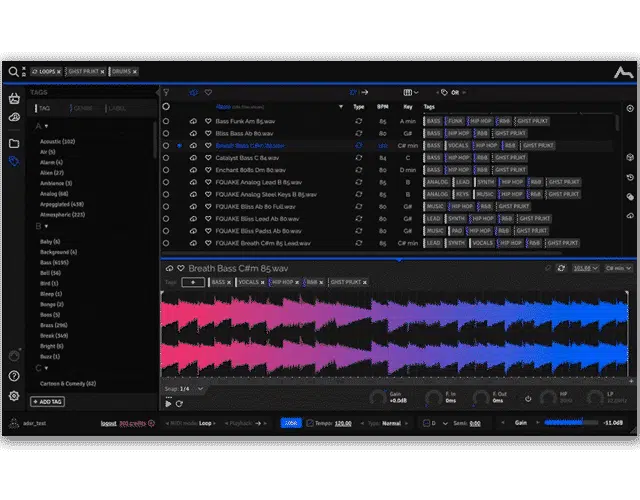Screen dimensions: 640x500
Task: Click the logout link
Action: pyautogui.click(x=109, y=423)
